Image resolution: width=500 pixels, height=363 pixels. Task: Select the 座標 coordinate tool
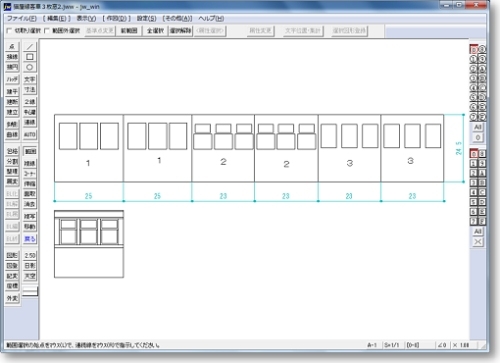point(12,286)
